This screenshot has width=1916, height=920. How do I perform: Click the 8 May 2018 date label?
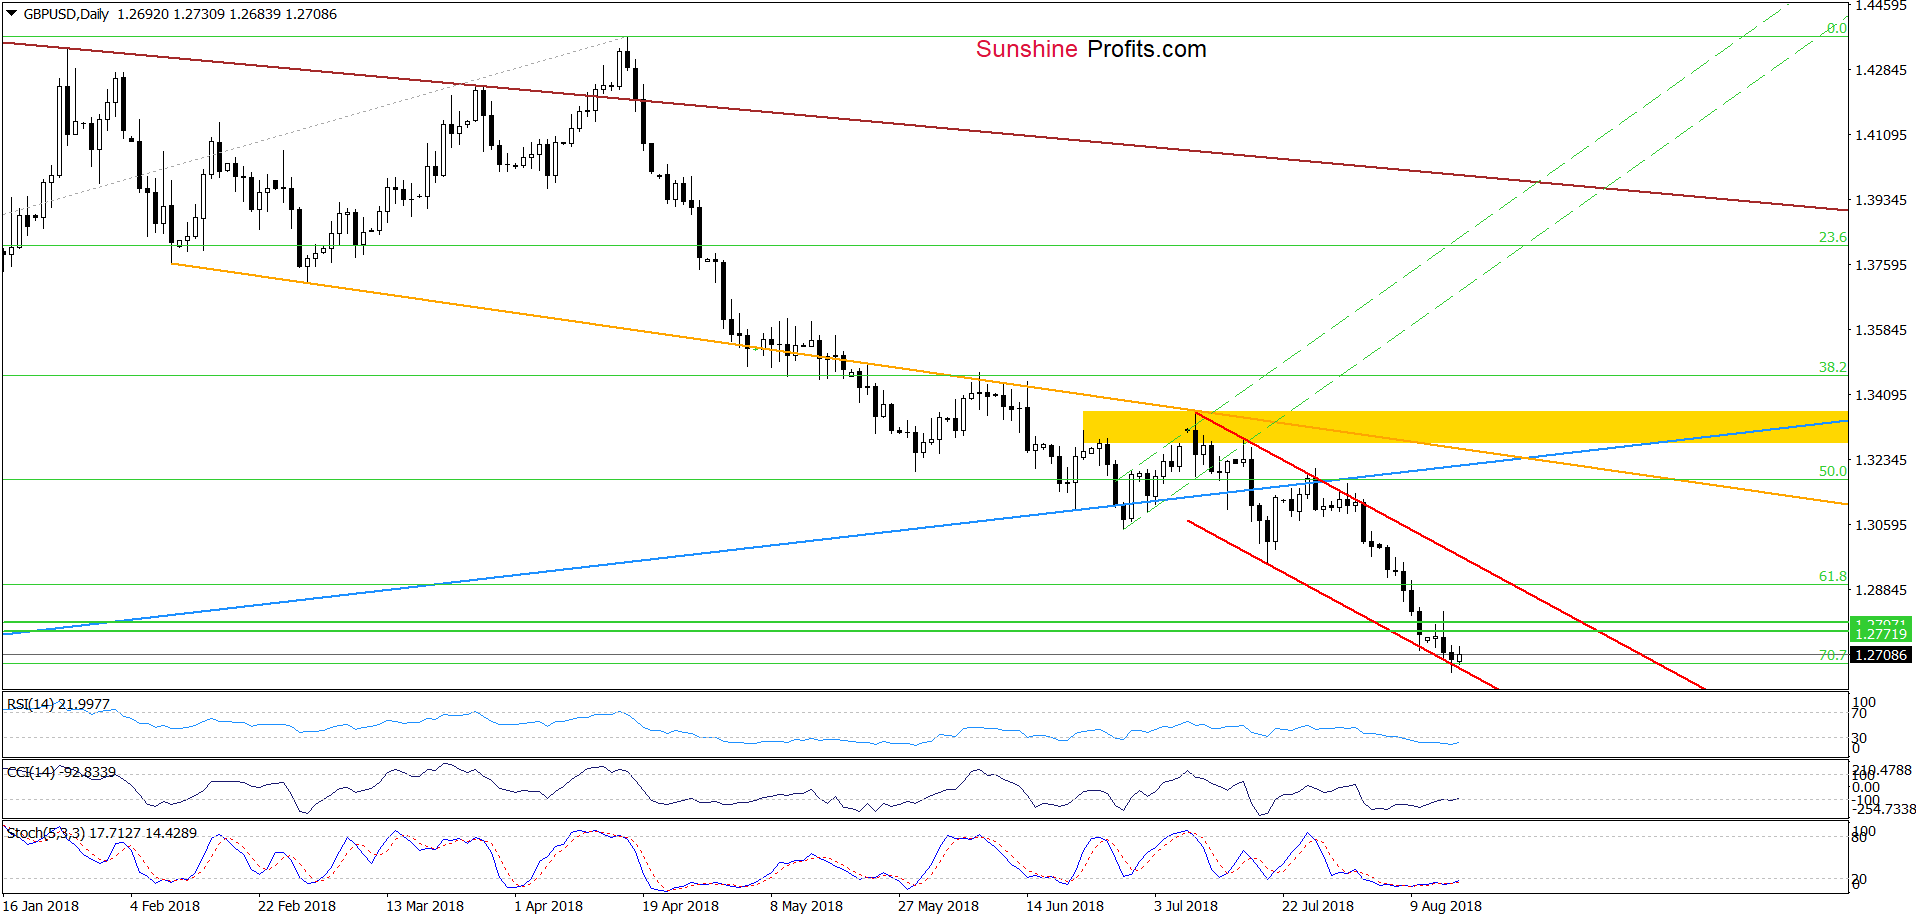[806, 906]
